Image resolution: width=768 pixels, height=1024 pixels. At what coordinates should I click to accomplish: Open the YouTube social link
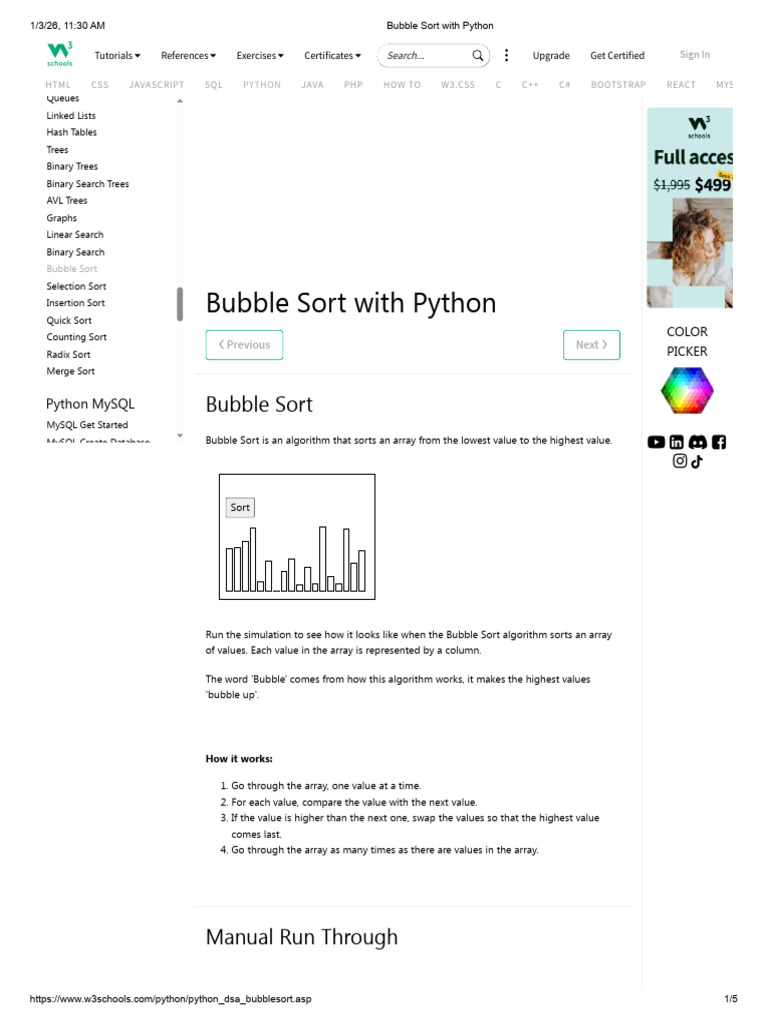click(656, 442)
